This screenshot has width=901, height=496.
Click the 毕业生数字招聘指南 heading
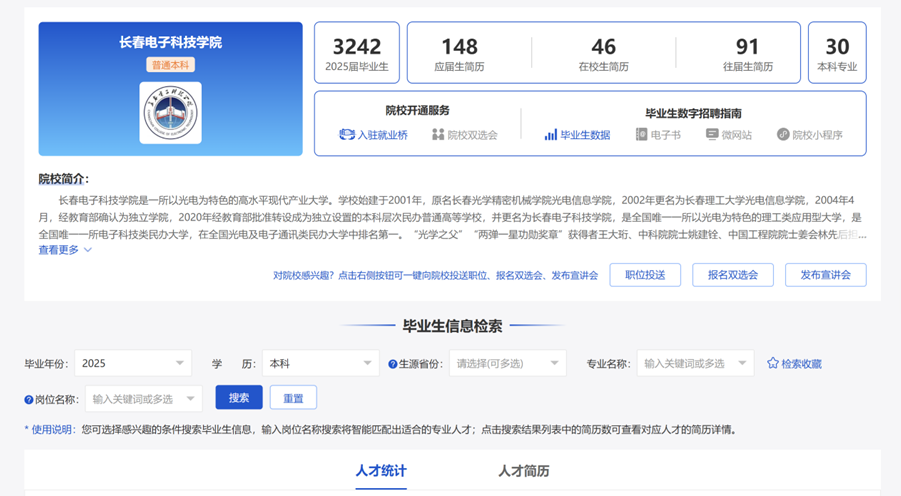(694, 113)
